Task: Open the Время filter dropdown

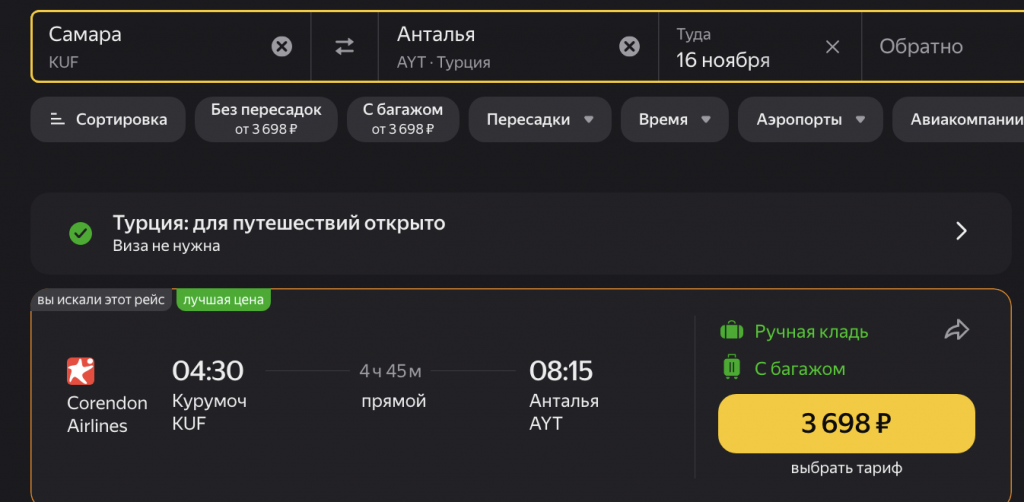Action: (x=675, y=120)
